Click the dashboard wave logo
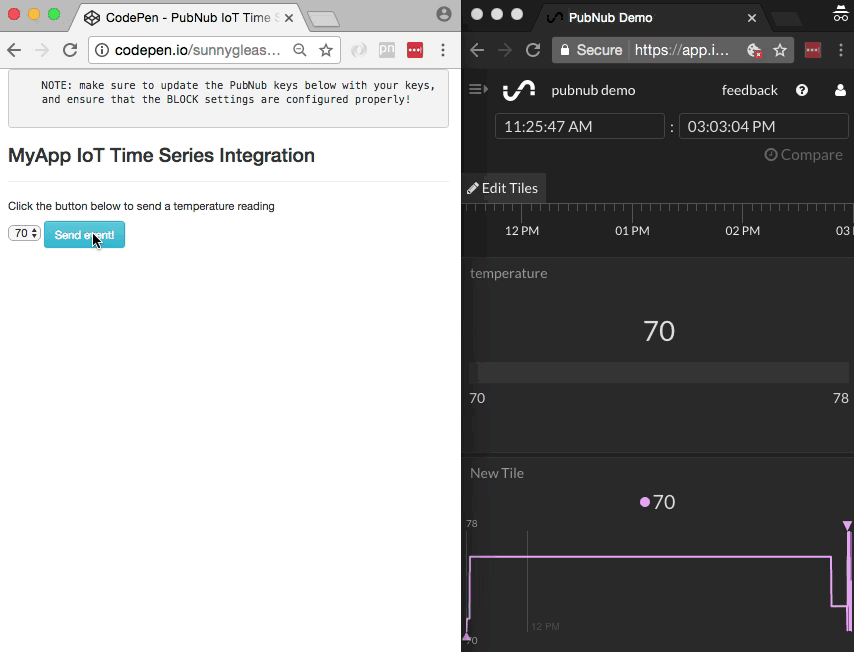 518,90
